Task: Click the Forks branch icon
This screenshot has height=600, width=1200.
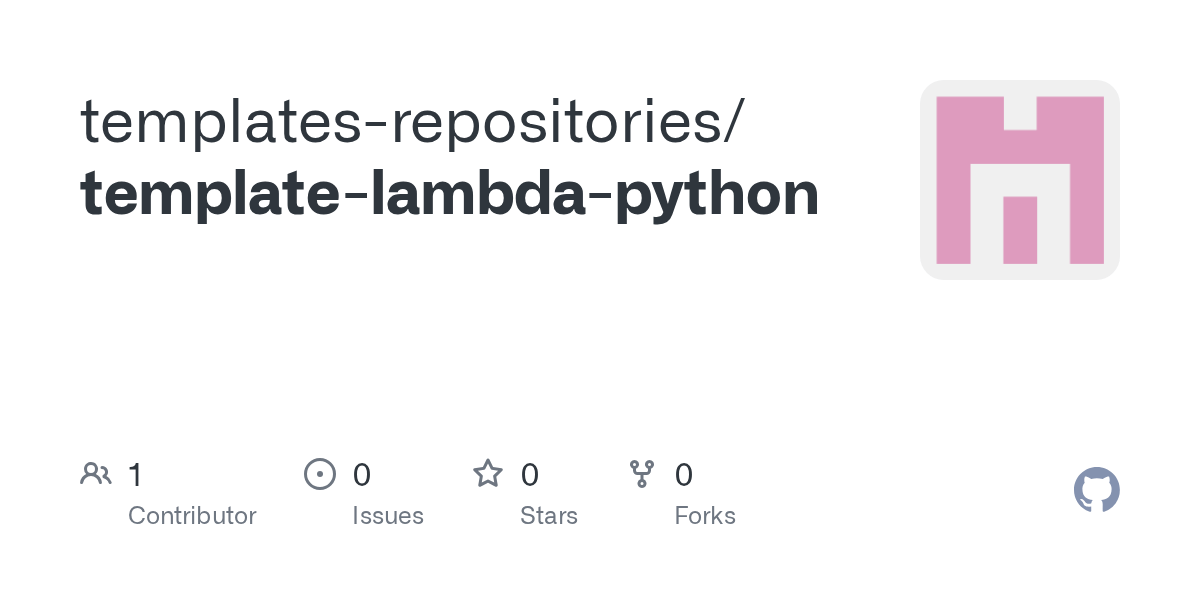Action: coord(641,473)
